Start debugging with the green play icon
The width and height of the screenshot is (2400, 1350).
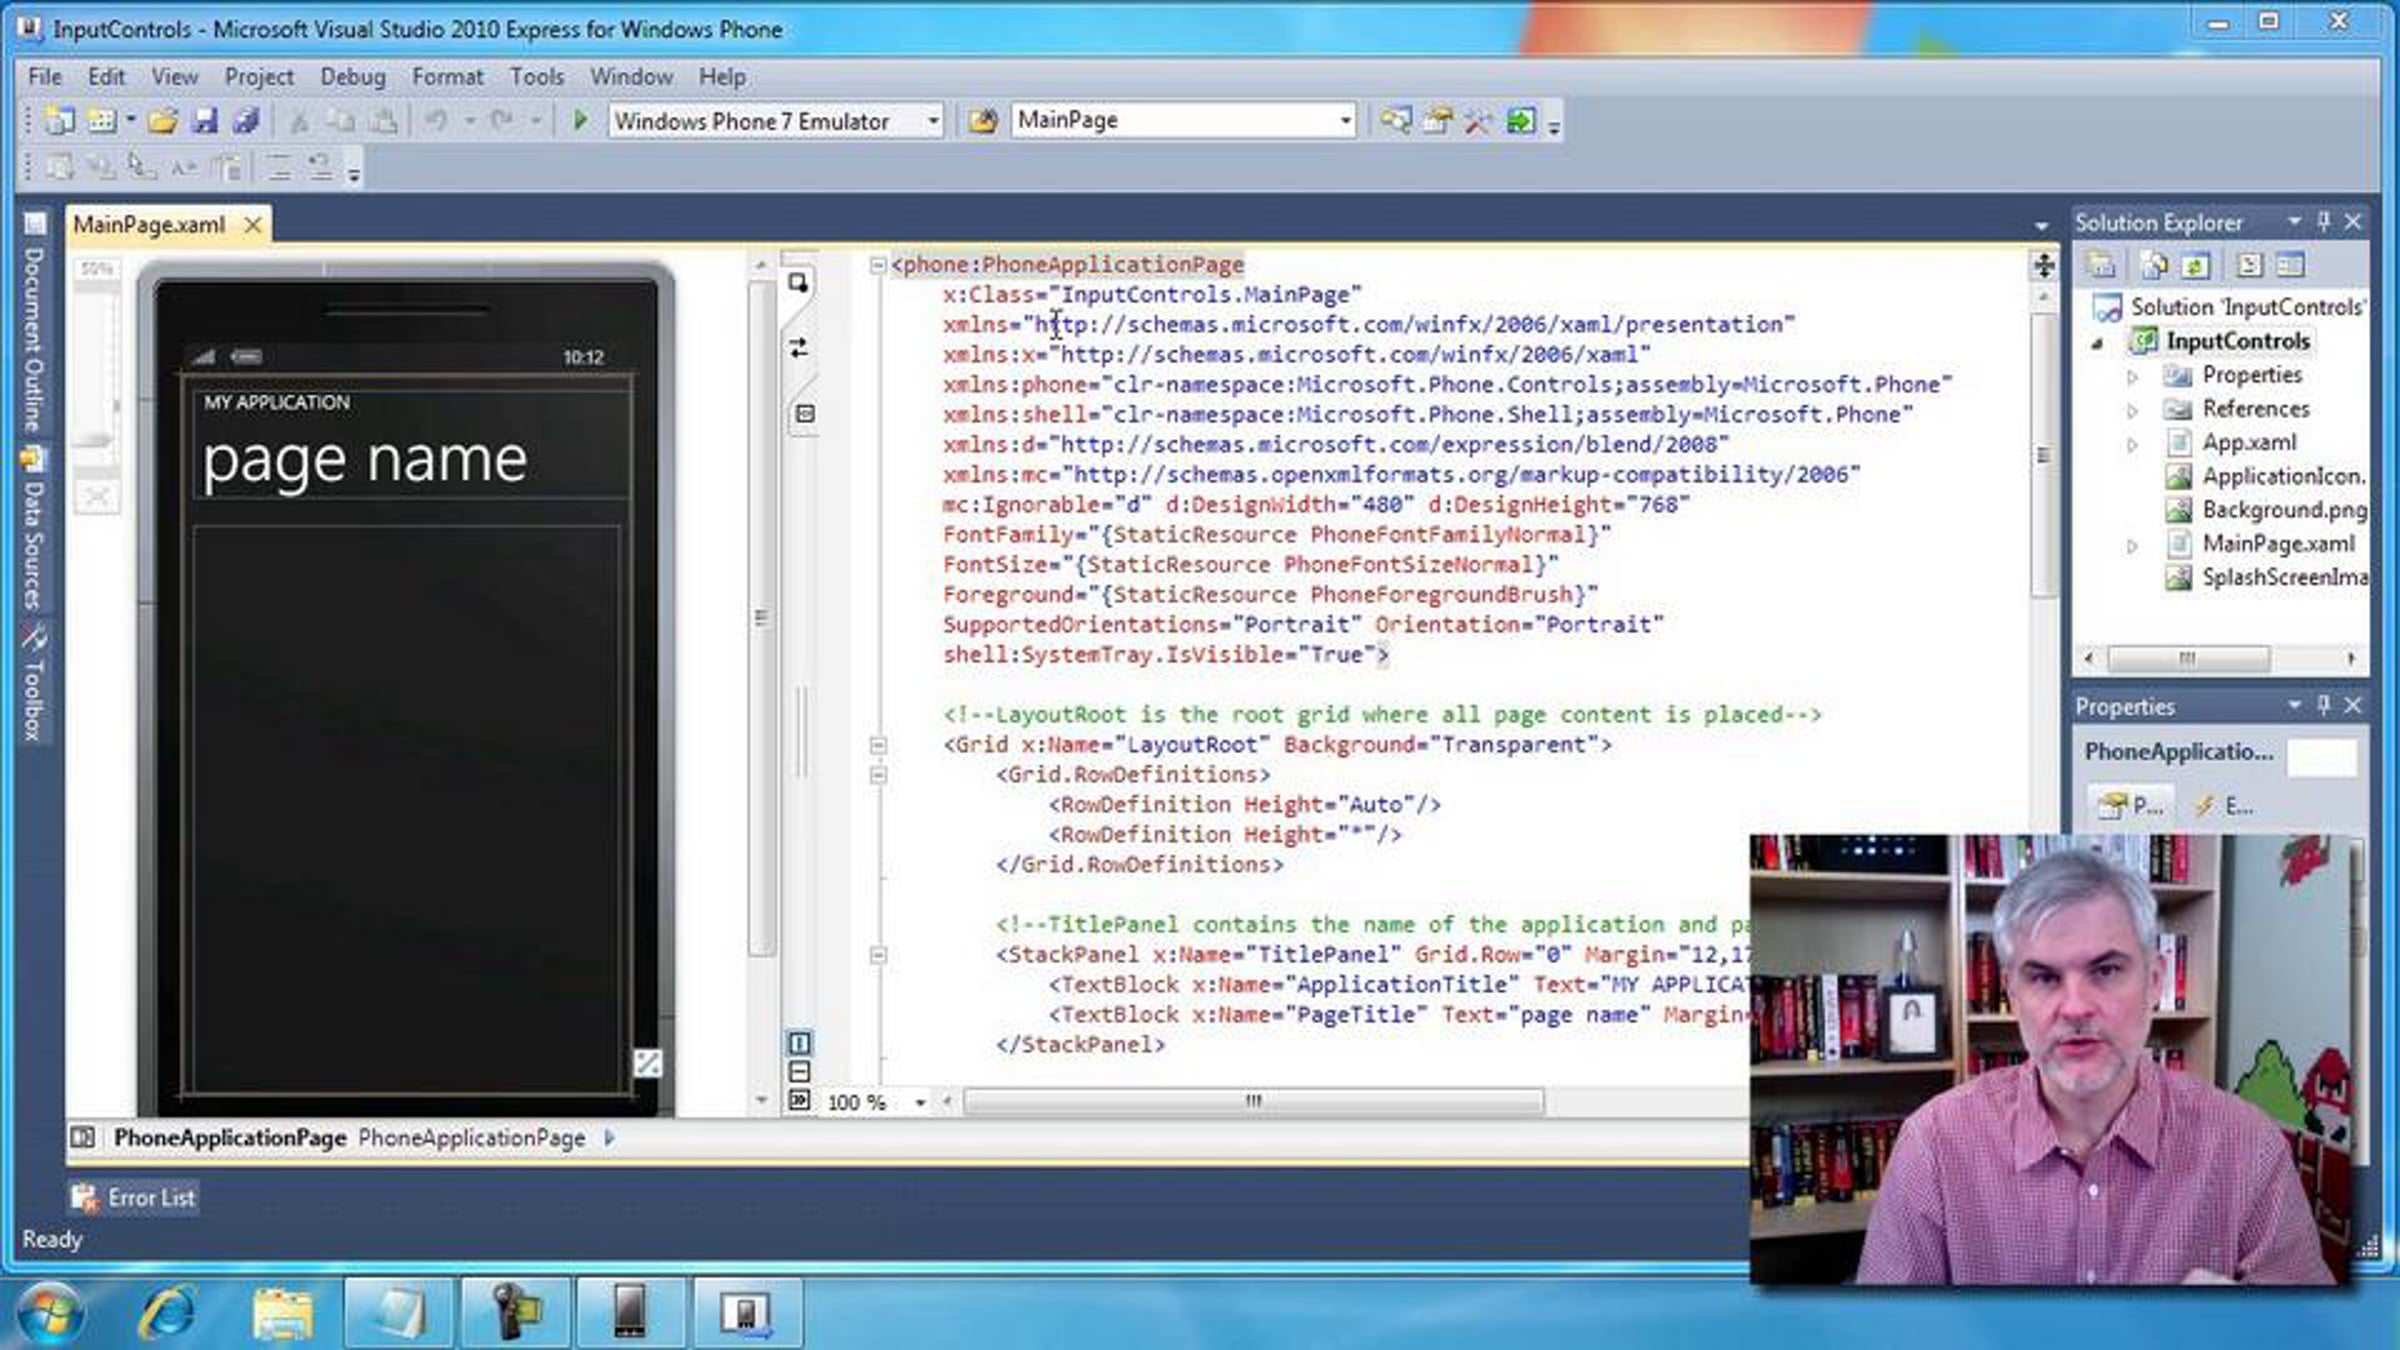580,121
